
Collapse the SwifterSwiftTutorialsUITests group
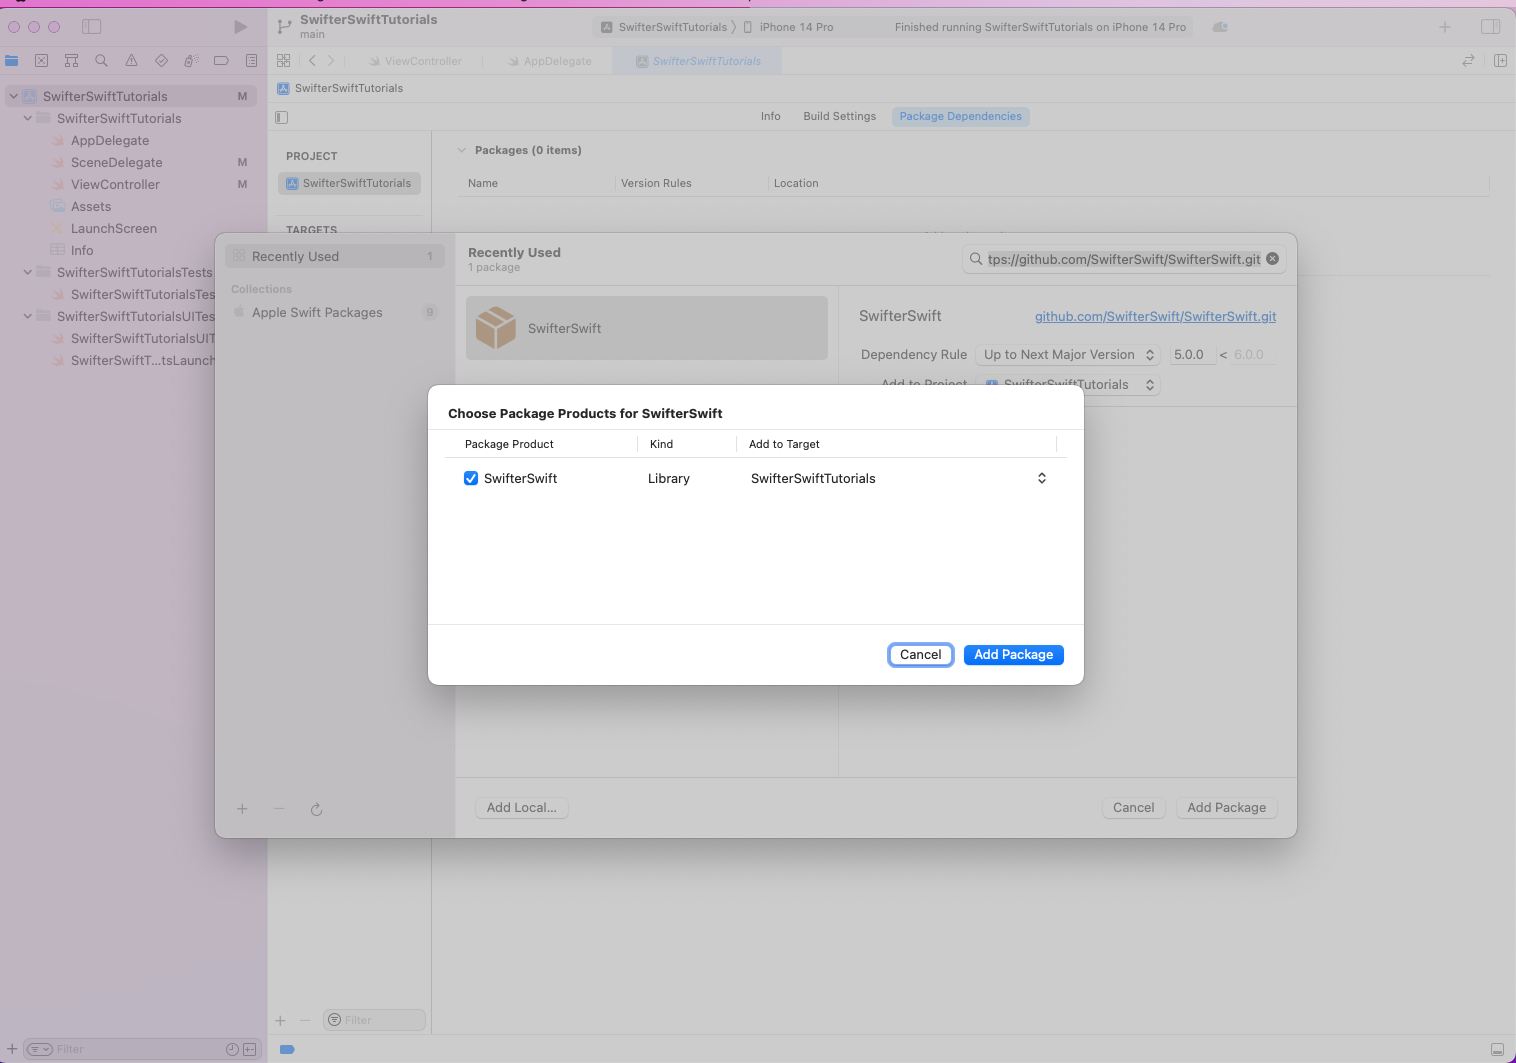(x=28, y=316)
